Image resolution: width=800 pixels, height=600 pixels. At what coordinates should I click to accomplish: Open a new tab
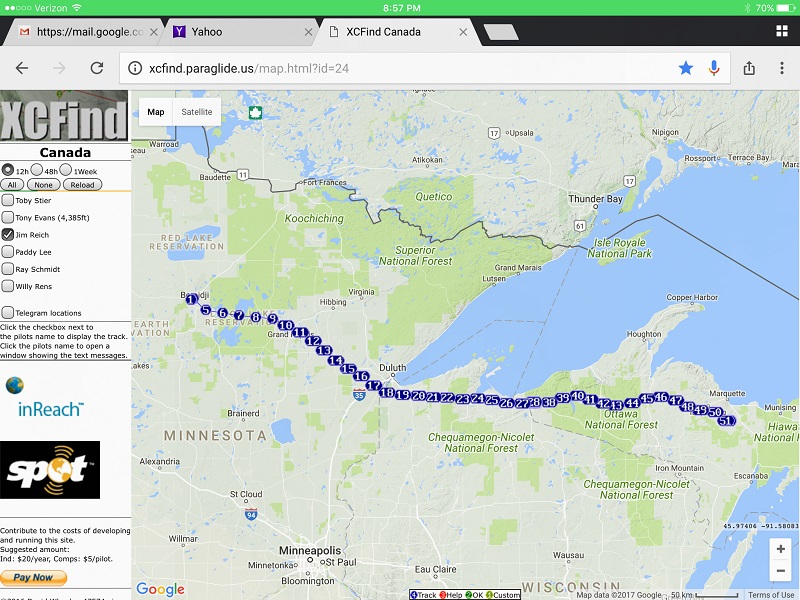tap(501, 32)
